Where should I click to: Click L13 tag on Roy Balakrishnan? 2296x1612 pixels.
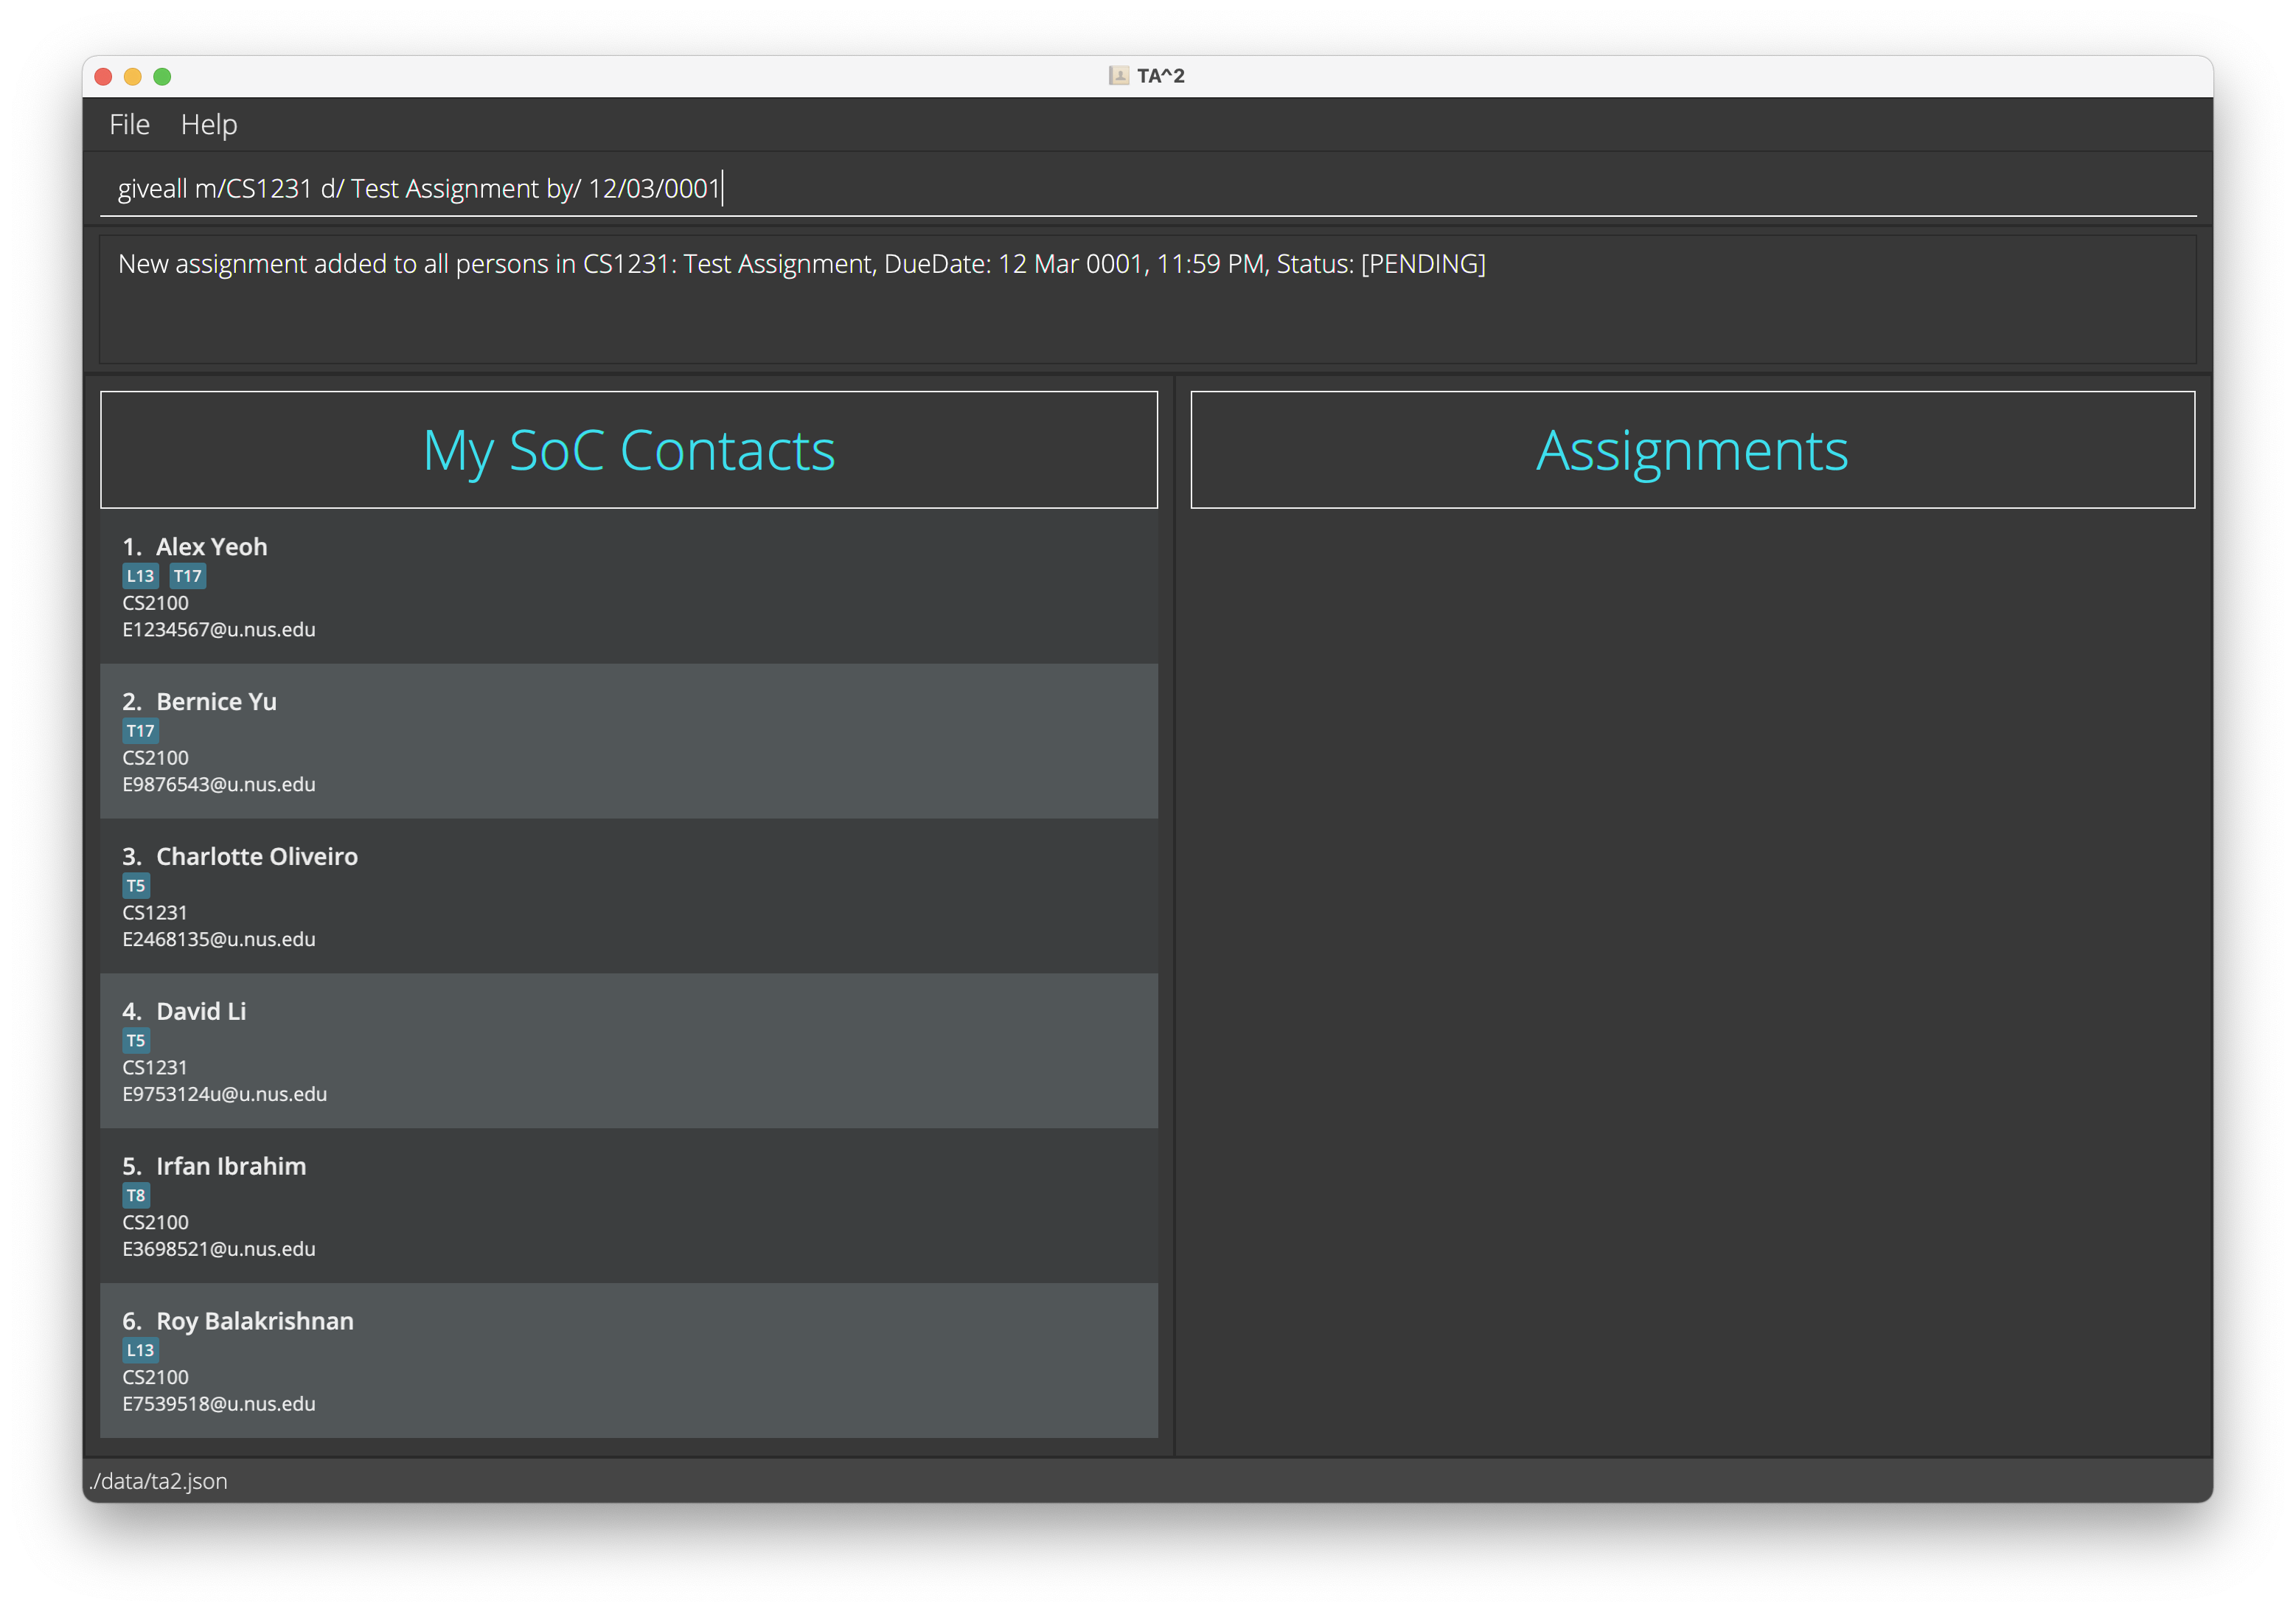point(140,1350)
